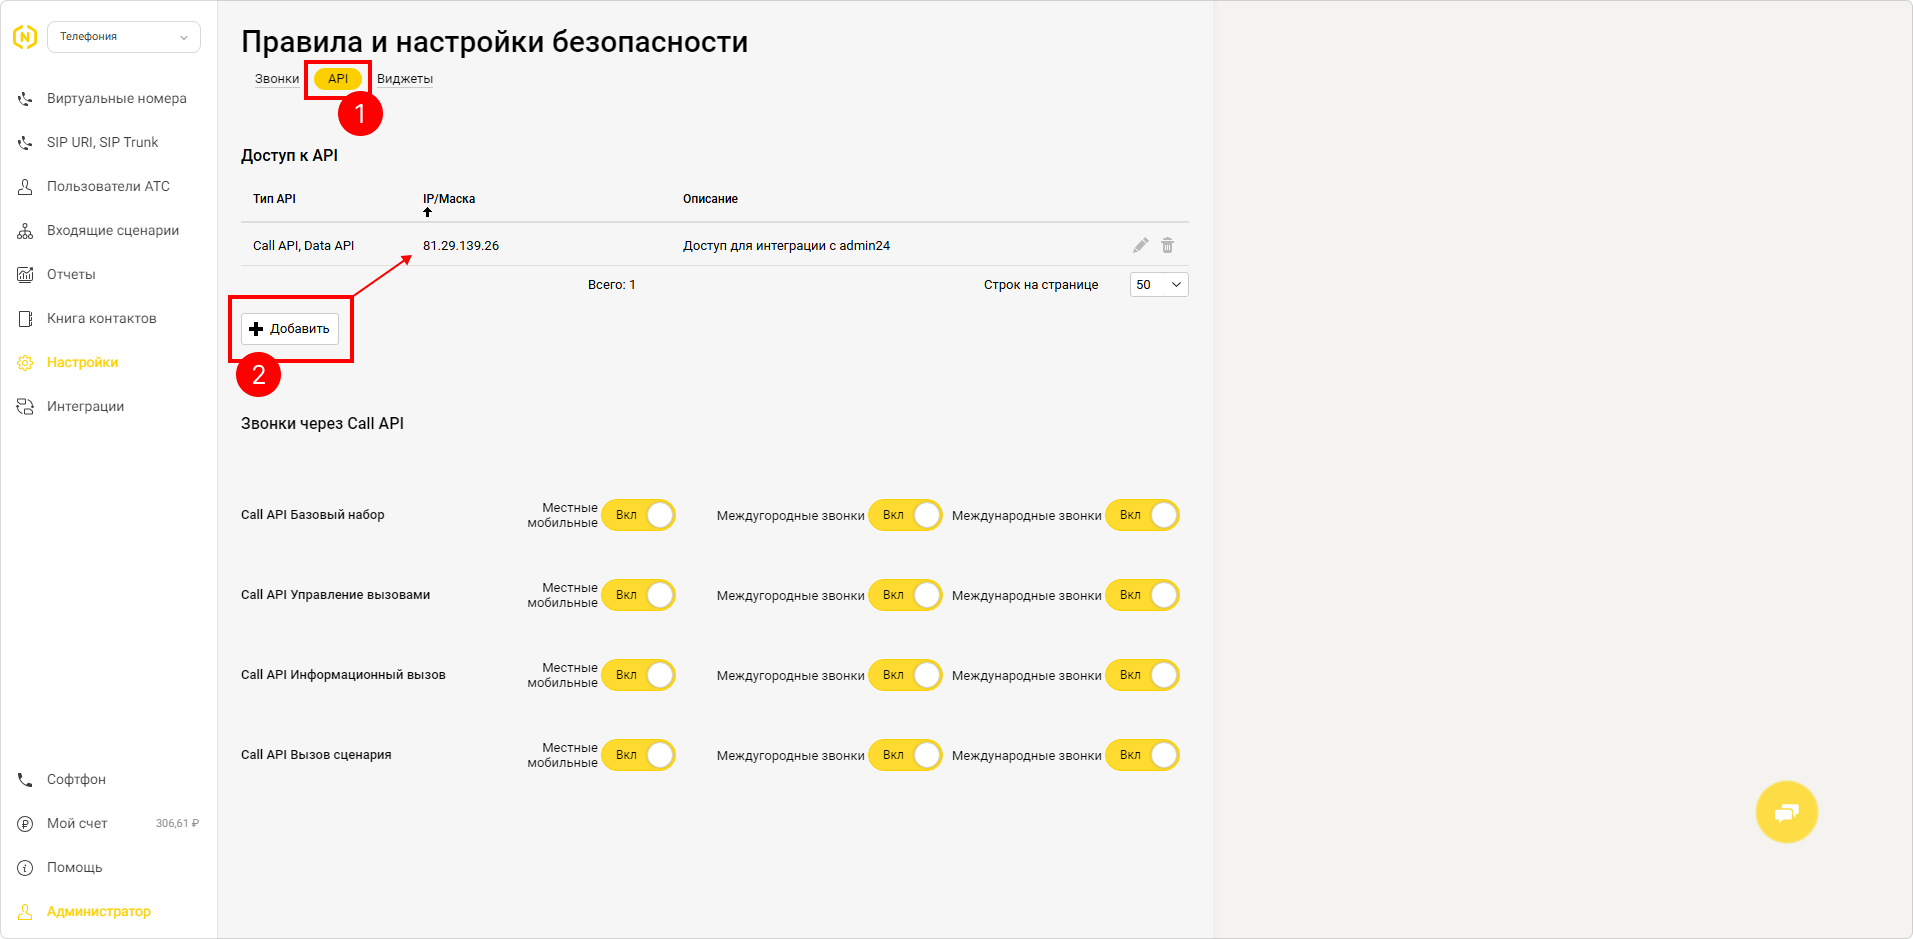Click the Добавить button
Viewport: 1913px width, 939px height.
[x=290, y=329]
